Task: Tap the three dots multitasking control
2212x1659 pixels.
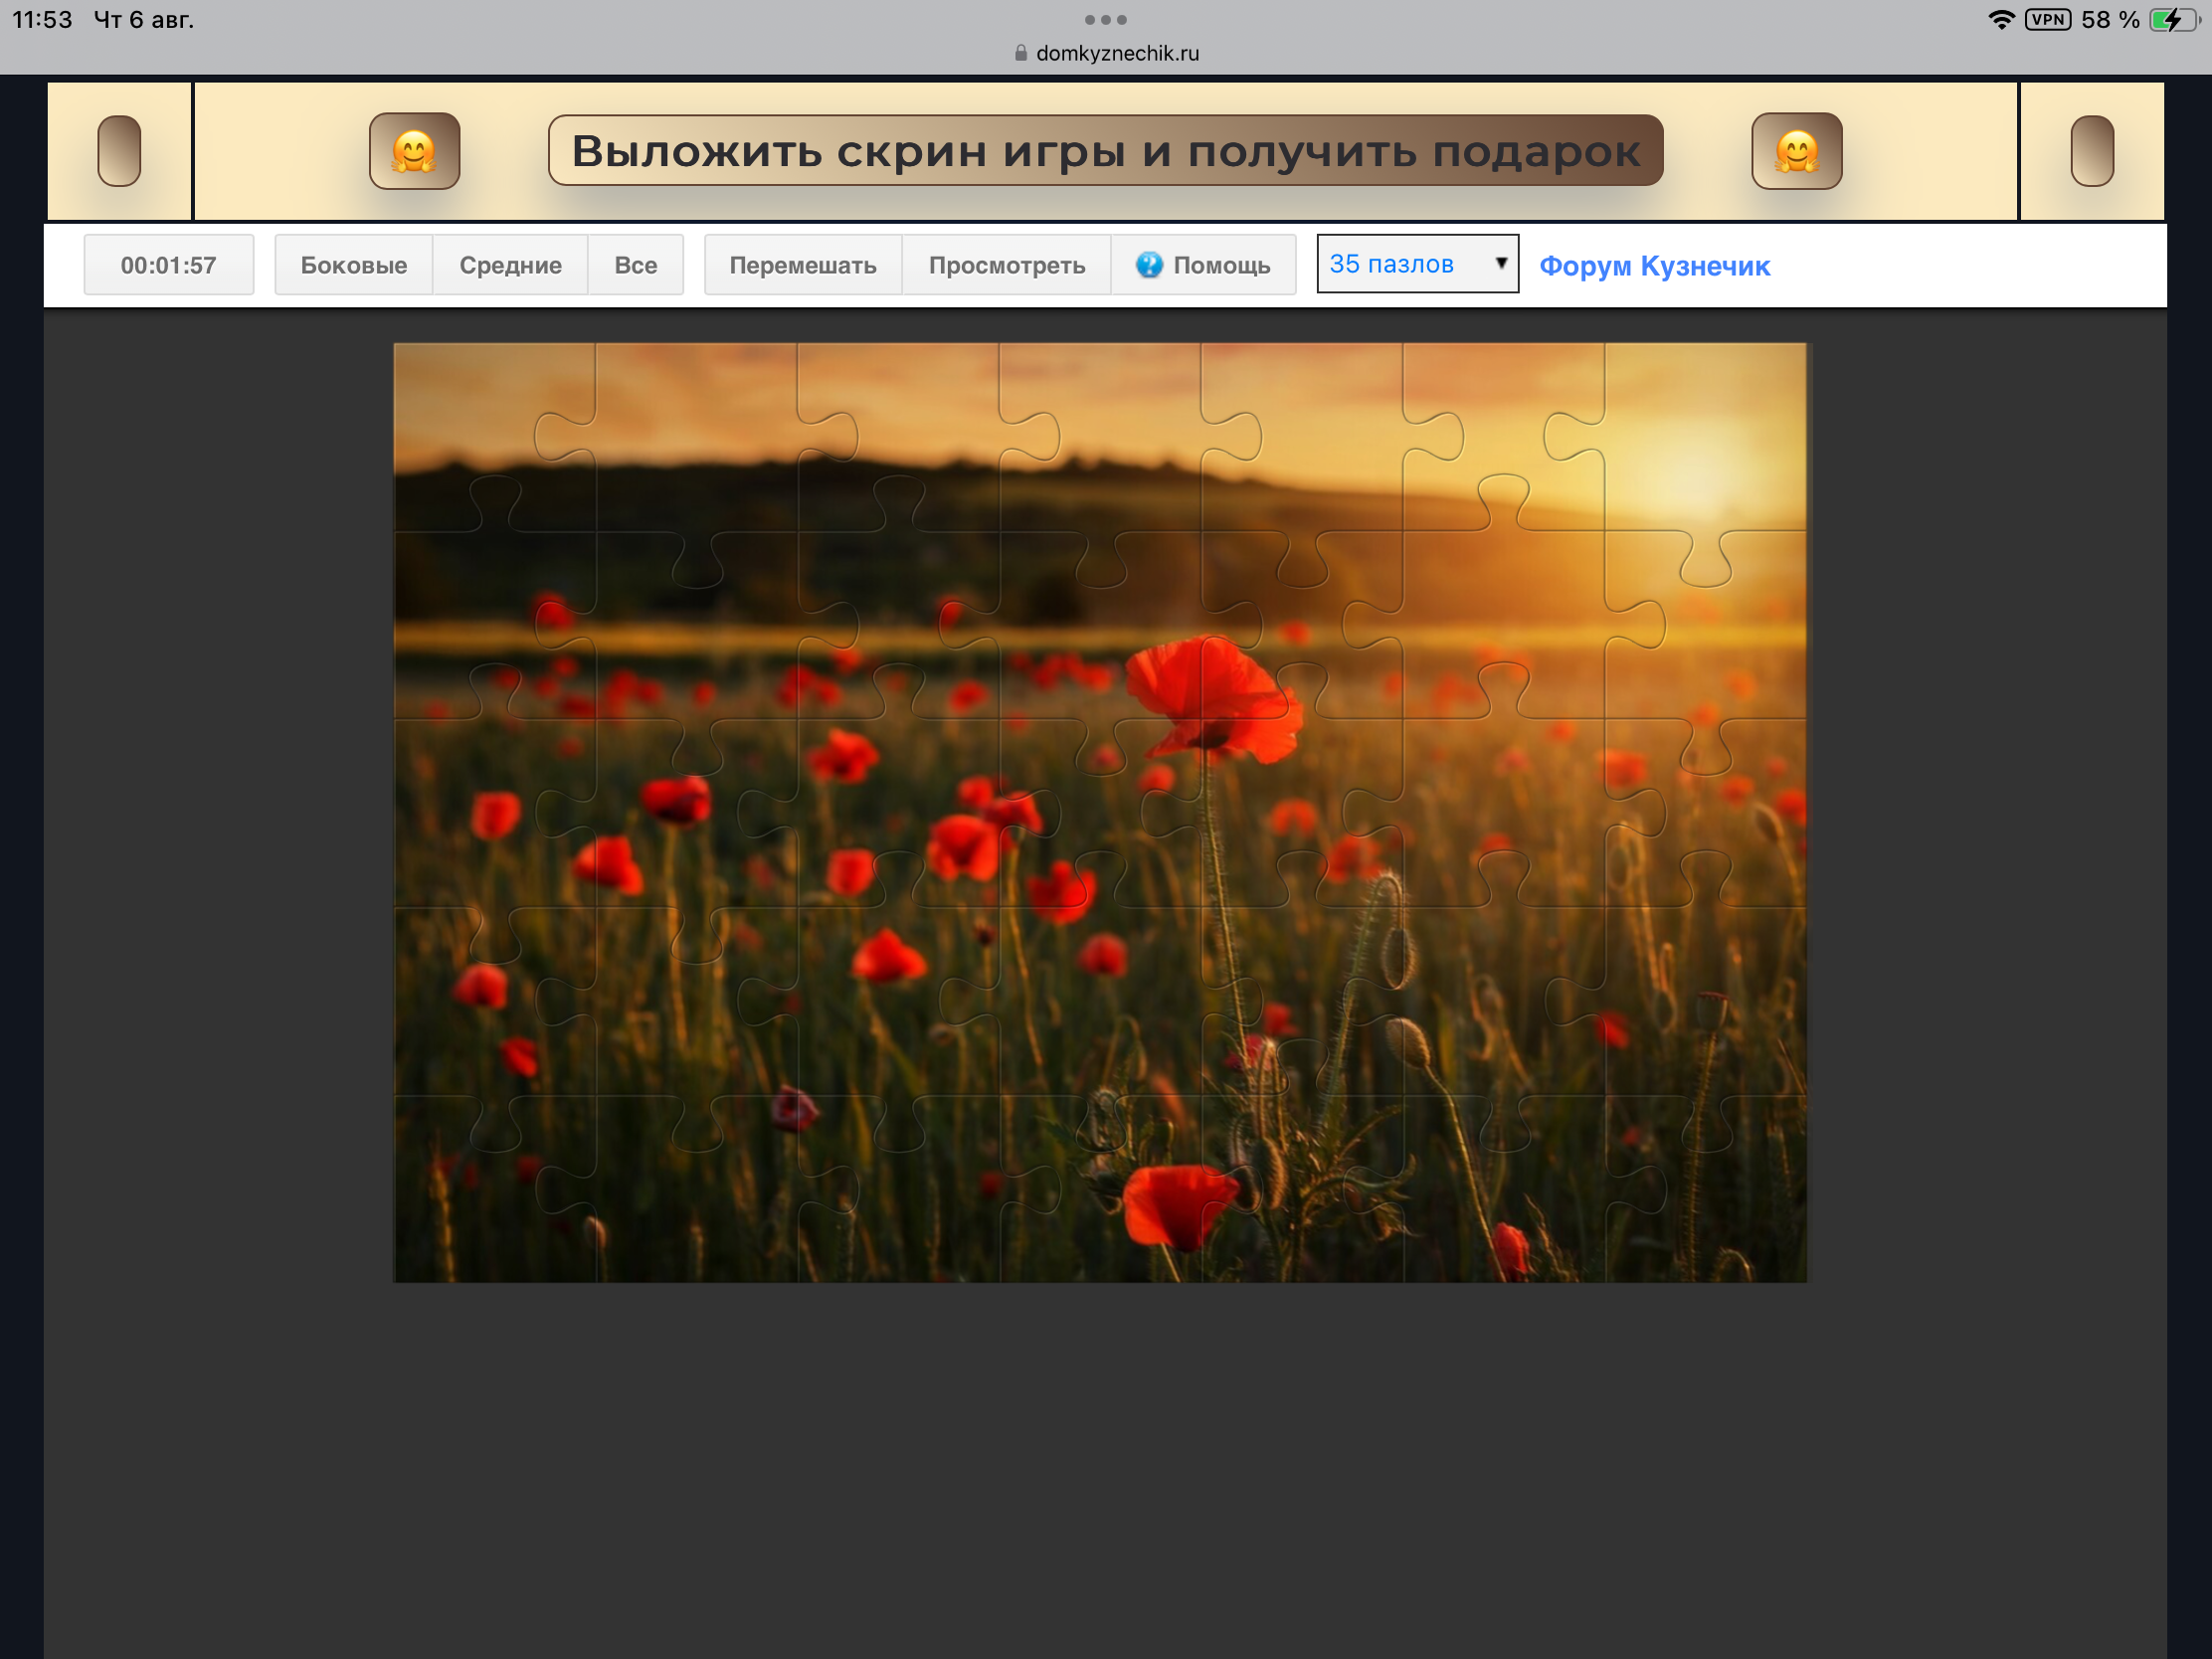Action: pyautogui.click(x=1105, y=20)
